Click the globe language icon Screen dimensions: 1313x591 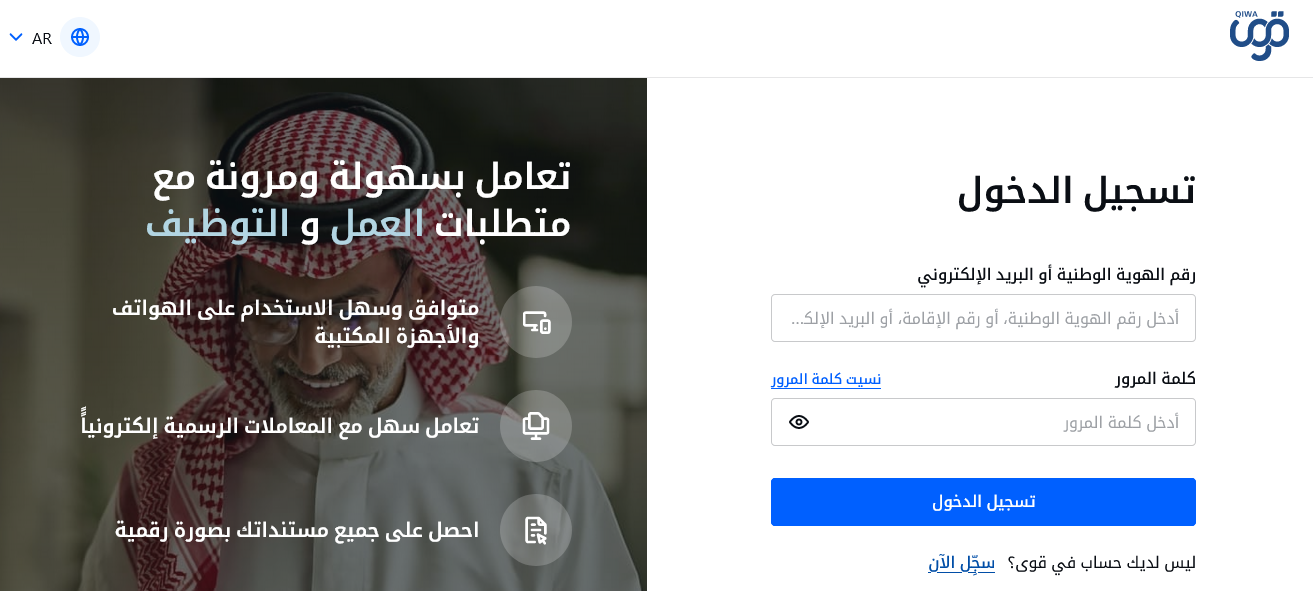[x=80, y=38]
